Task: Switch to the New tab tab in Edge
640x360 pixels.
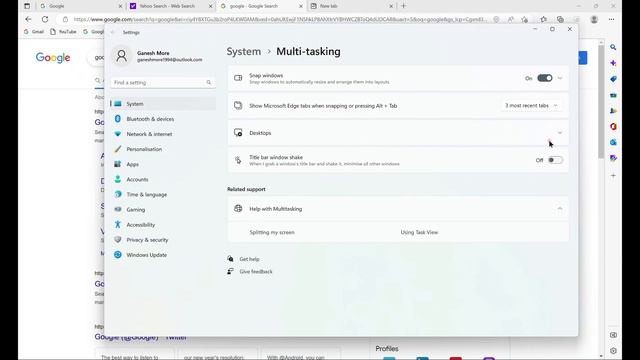Action: pyautogui.click(x=351, y=6)
